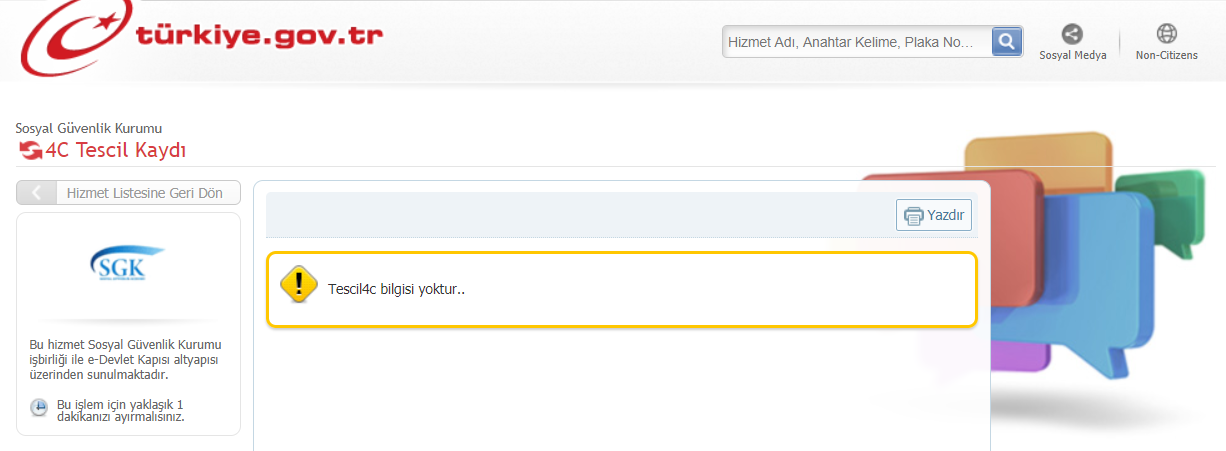The image size is (1226, 451).
Task: Click the Tescil4c bilgisi yoktur message
Action: click(397, 289)
